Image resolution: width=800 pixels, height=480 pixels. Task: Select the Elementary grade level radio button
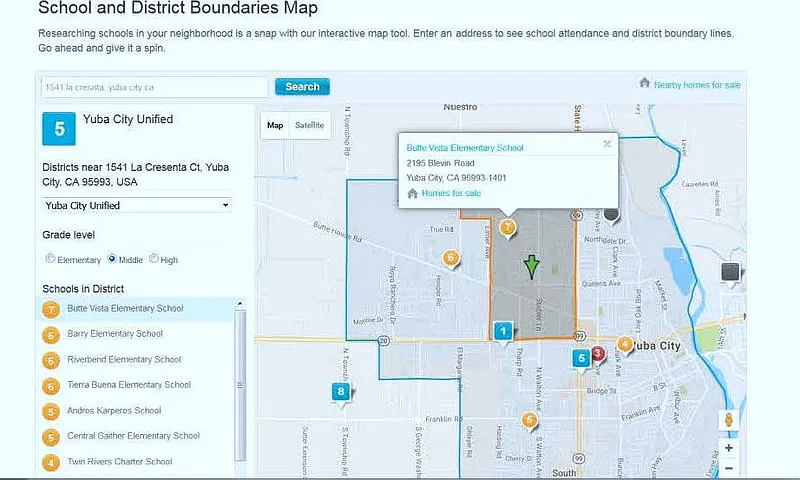tap(50, 259)
